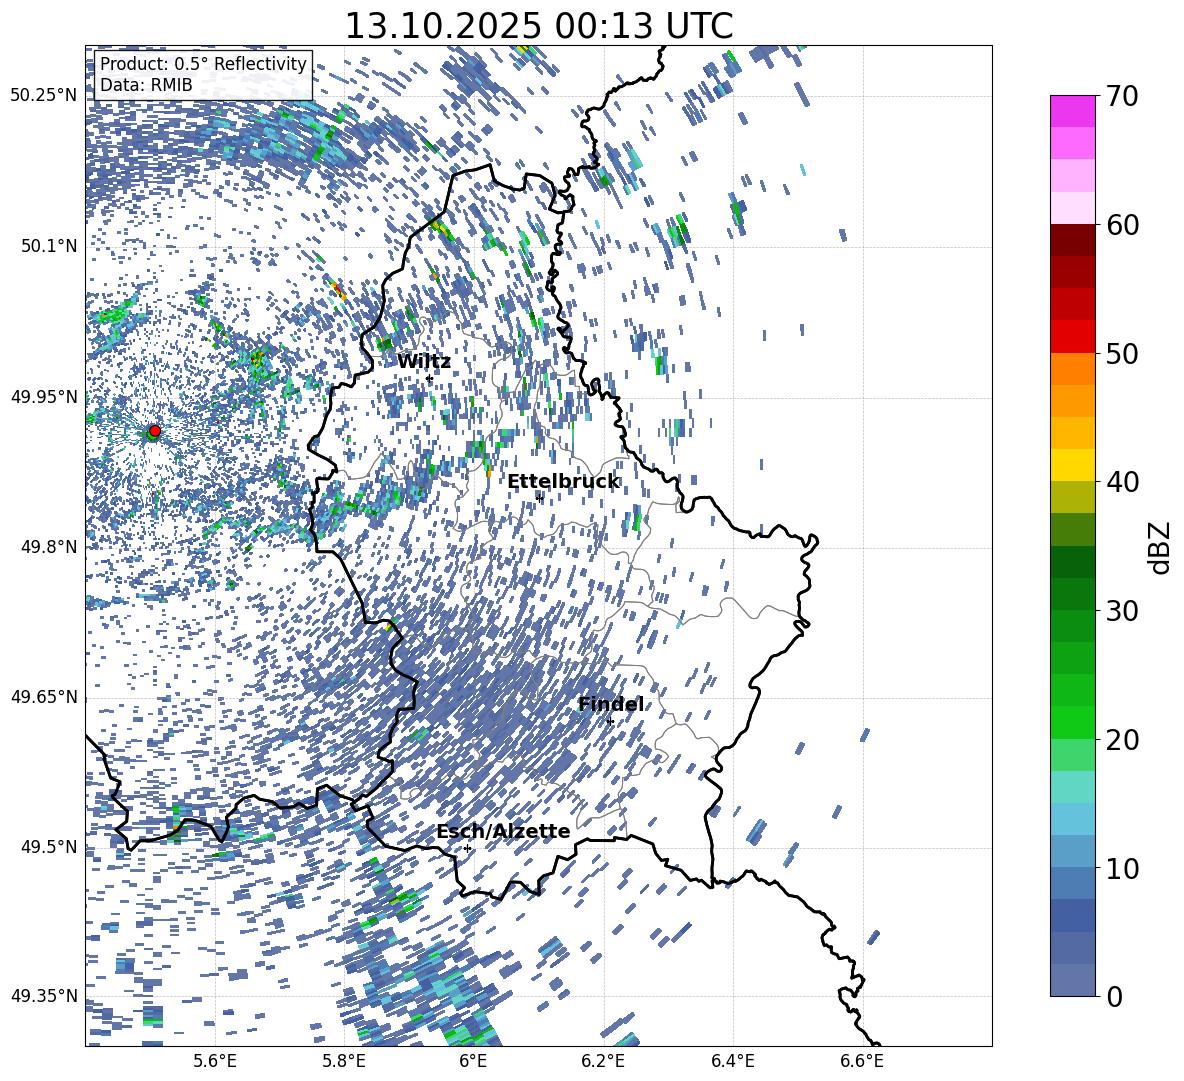Click 'Product: 0.5° Reflectivity' text
The image size is (1184, 1081).
pos(203,63)
